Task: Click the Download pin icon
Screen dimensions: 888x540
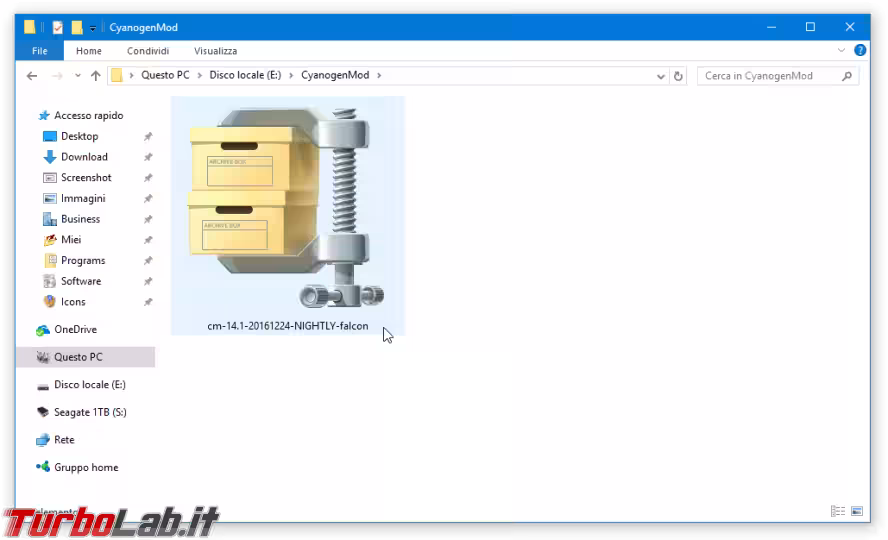Action: pyautogui.click(x=148, y=157)
